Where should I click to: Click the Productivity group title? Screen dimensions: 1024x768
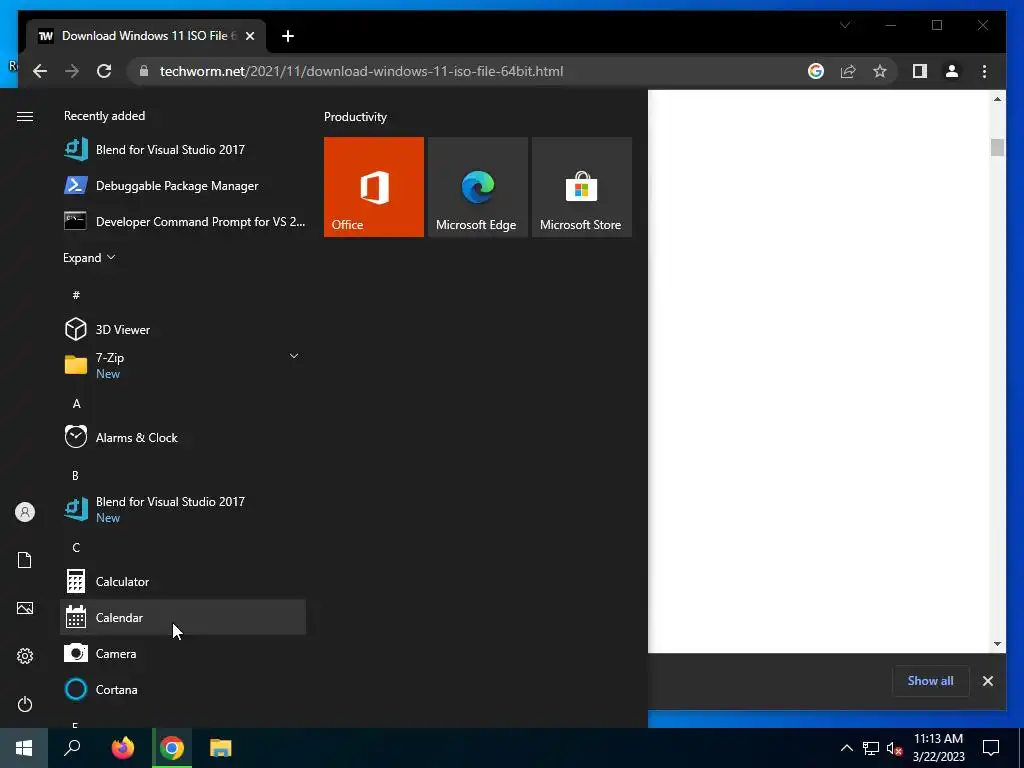tap(355, 117)
